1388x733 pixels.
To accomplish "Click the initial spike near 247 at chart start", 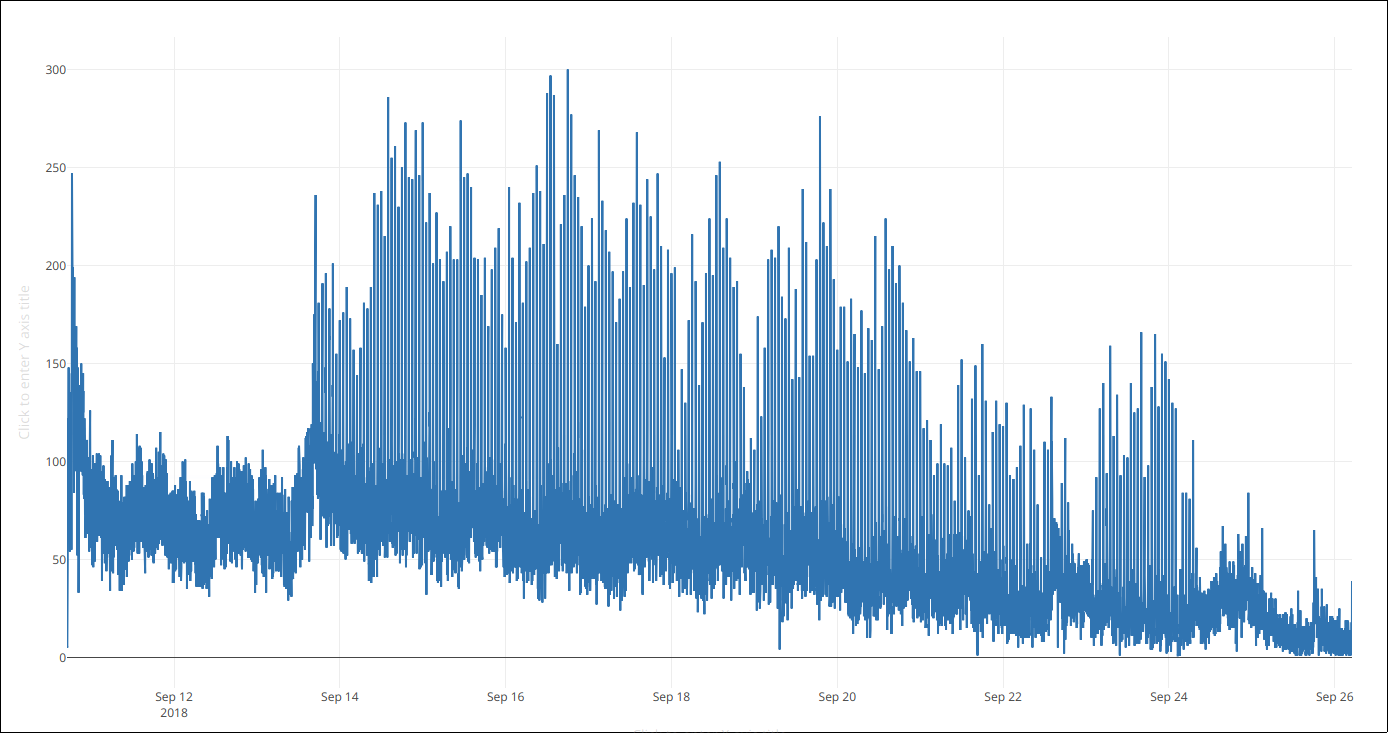I will [72, 176].
